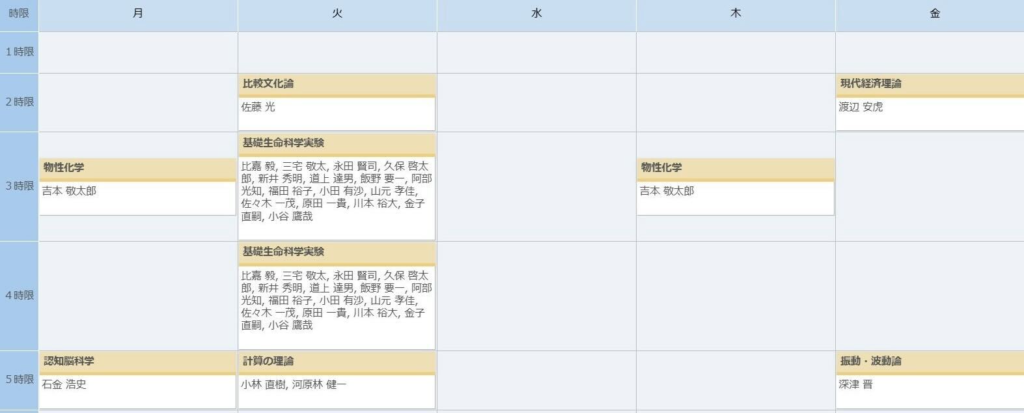Viewport: 1024px width, 413px height.
Task: View the 振動・波動論 course on Friday
Action: pyautogui.click(x=870, y=360)
